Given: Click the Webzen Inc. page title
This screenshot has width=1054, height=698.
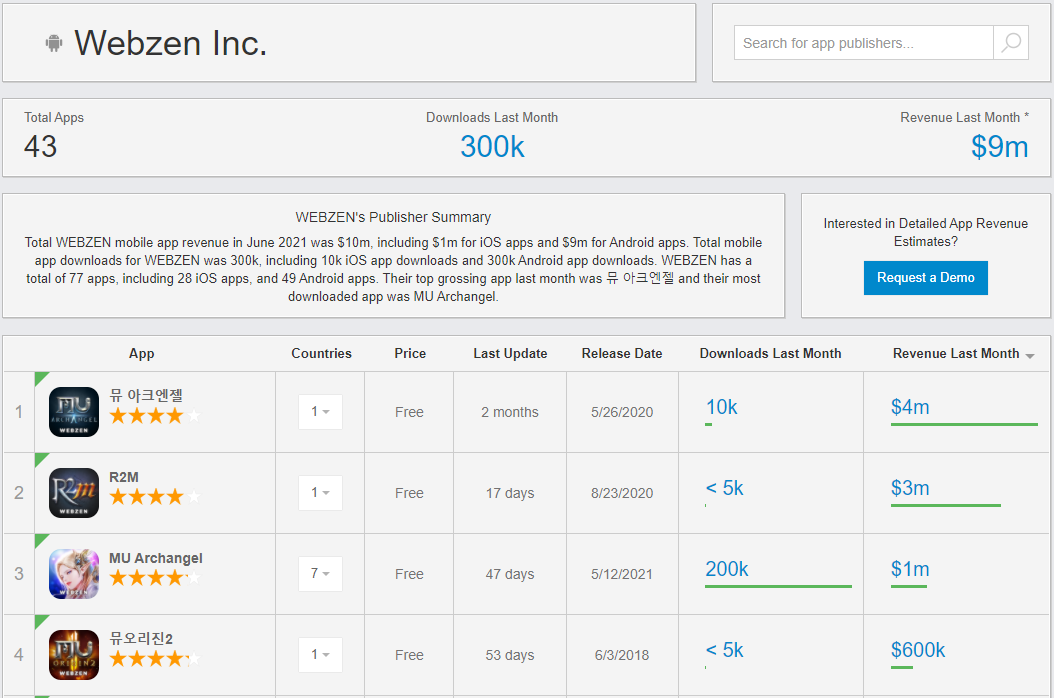Looking at the screenshot, I should pyautogui.click(x=171, y=43).
